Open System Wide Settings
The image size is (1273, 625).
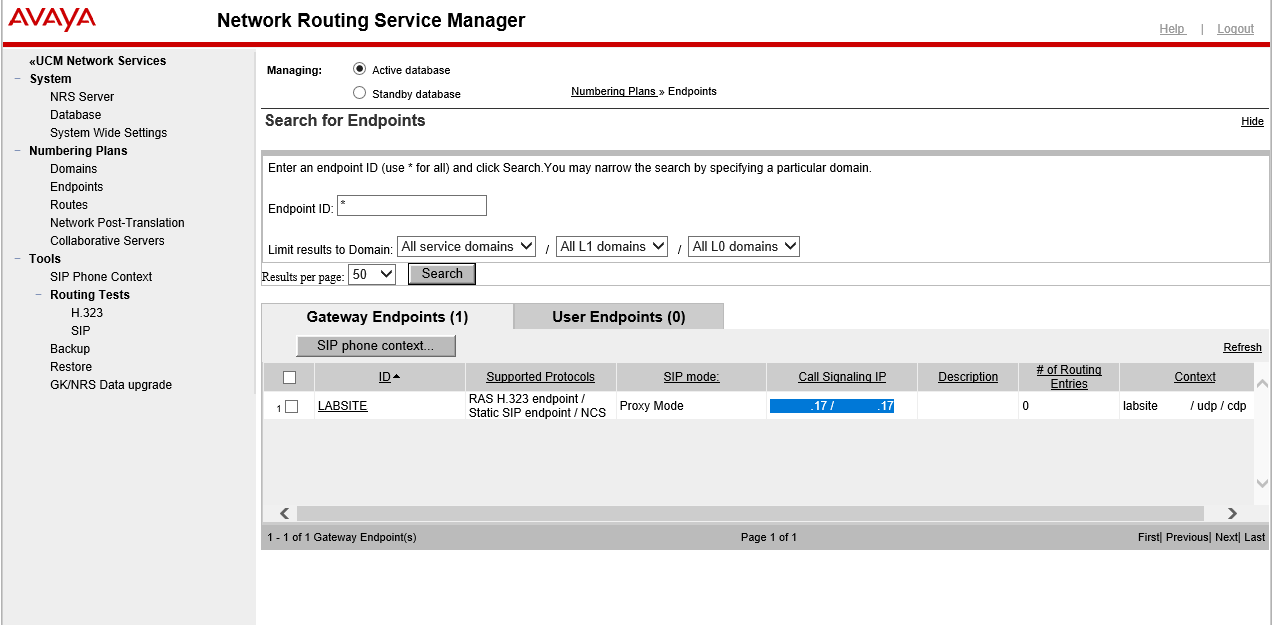[x=108, y=133]
